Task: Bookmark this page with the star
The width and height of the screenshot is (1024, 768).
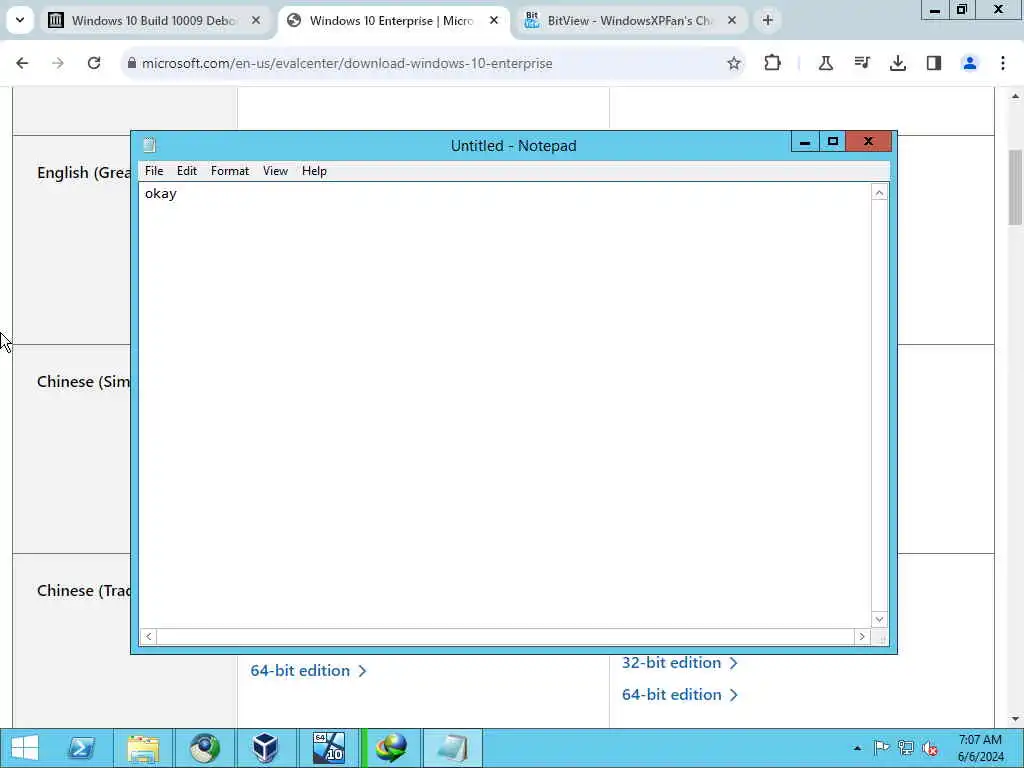Action: pyautogui.click(x=734, y=63)
